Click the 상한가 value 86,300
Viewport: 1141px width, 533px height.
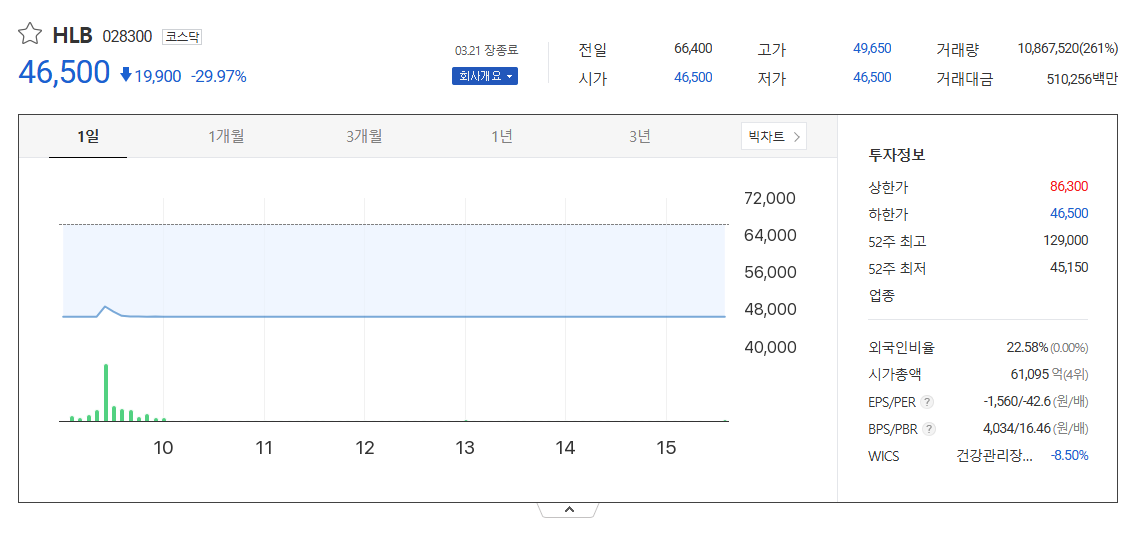point(1069,186)
